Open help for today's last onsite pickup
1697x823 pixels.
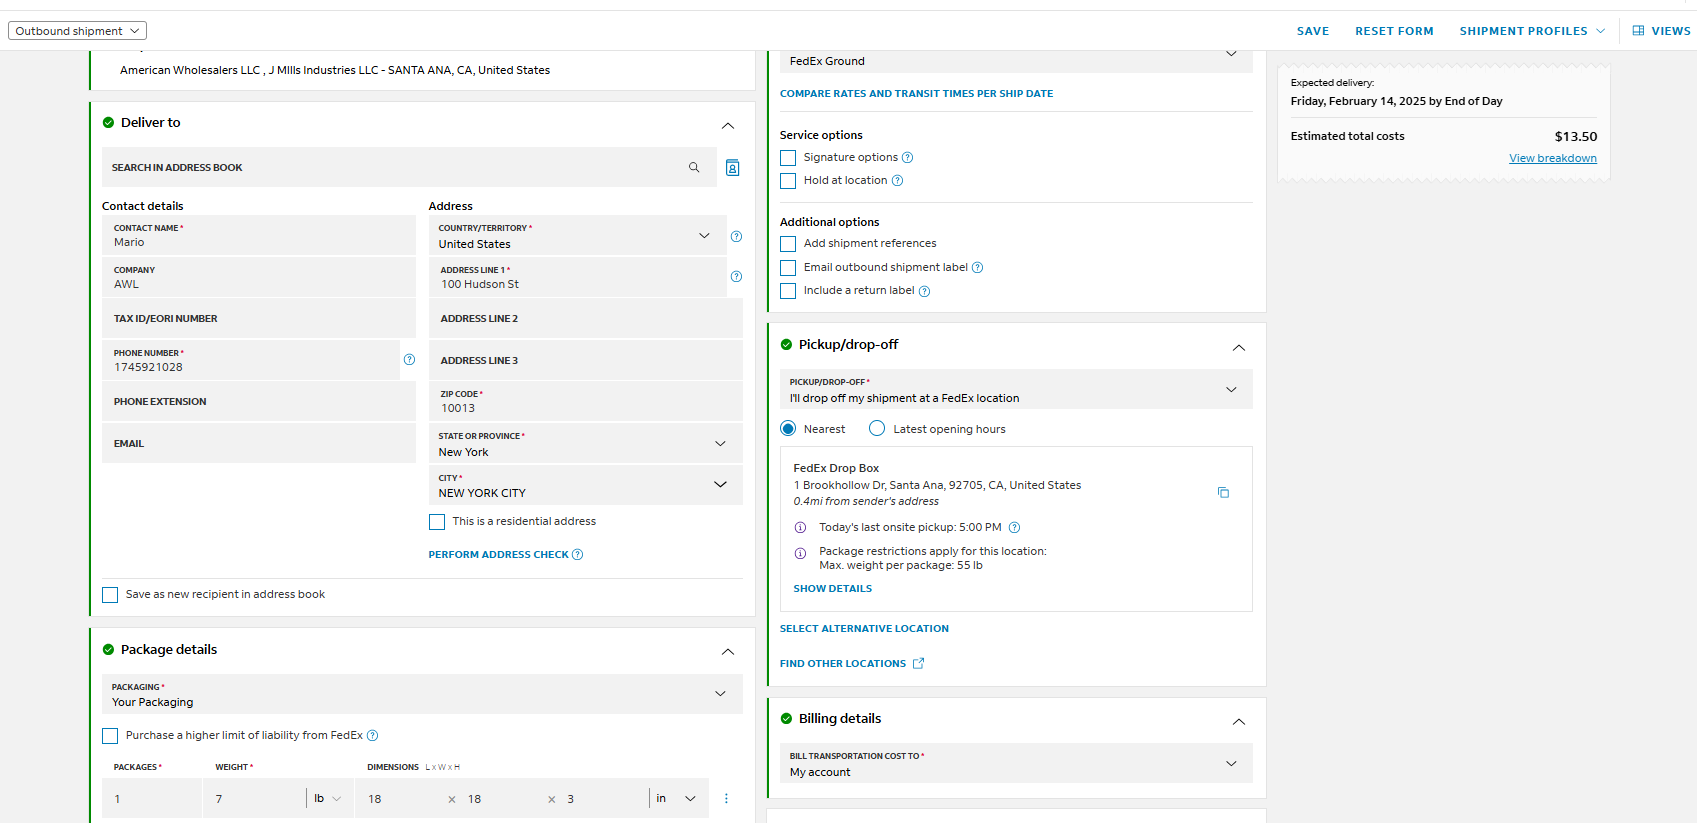[x=1014, y=528]
